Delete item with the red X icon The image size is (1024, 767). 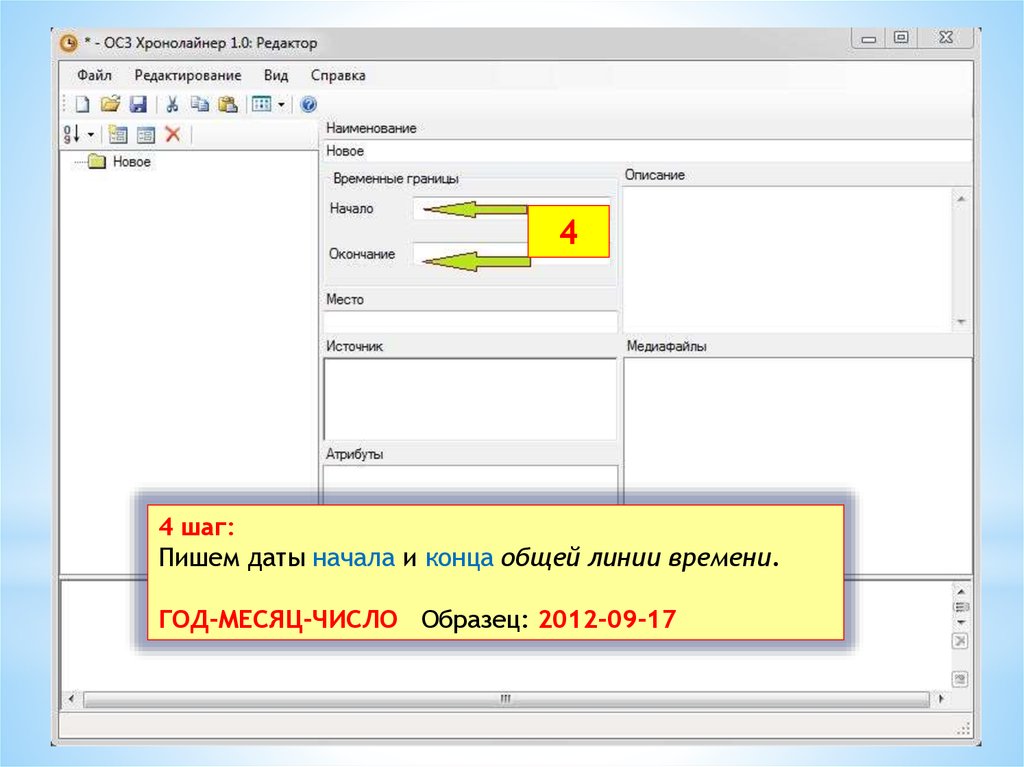[x=173, y=134]
